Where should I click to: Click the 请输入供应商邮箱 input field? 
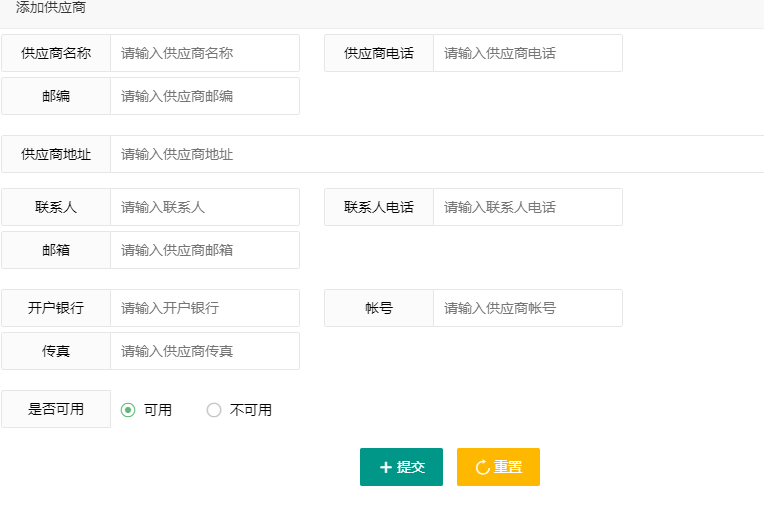(x=205, y=250)
